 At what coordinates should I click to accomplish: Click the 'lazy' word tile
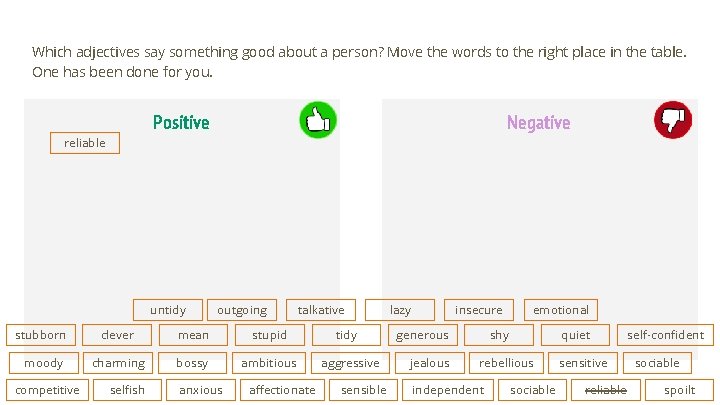[400, 310]
